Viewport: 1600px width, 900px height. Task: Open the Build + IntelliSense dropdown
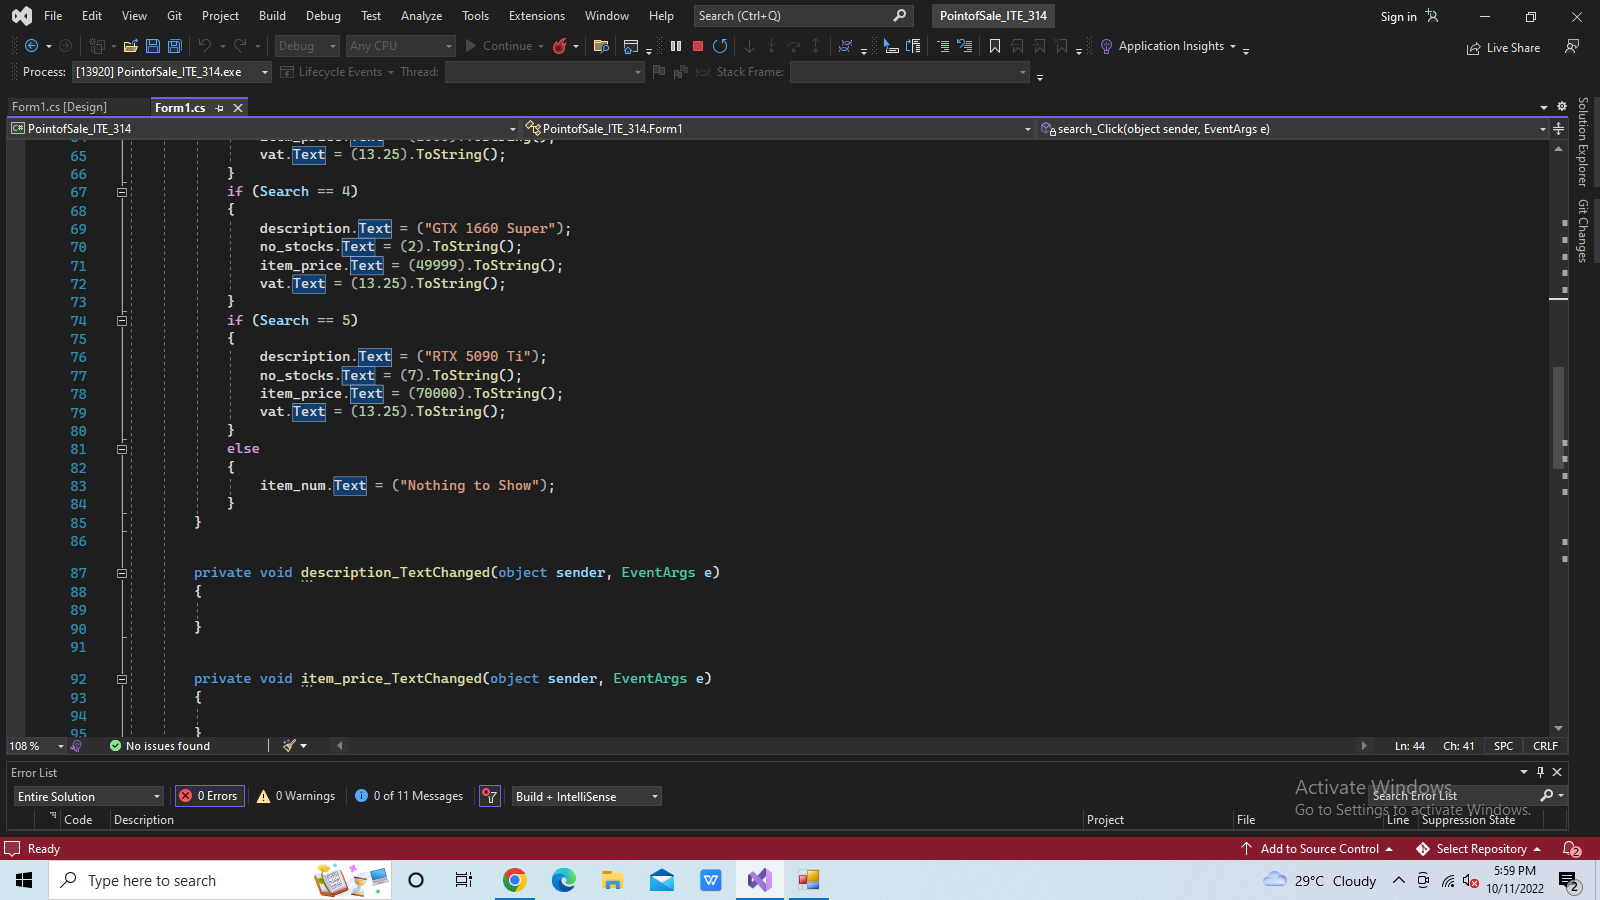586,796
